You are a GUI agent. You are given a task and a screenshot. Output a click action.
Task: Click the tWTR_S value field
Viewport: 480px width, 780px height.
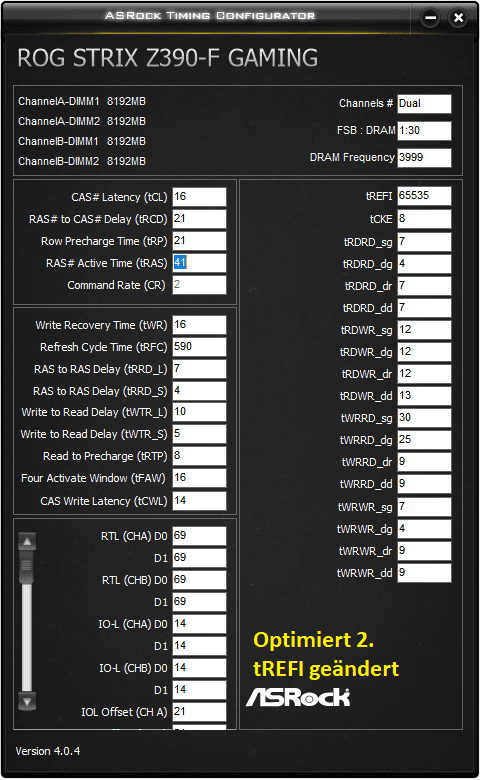tap(199, 434)
